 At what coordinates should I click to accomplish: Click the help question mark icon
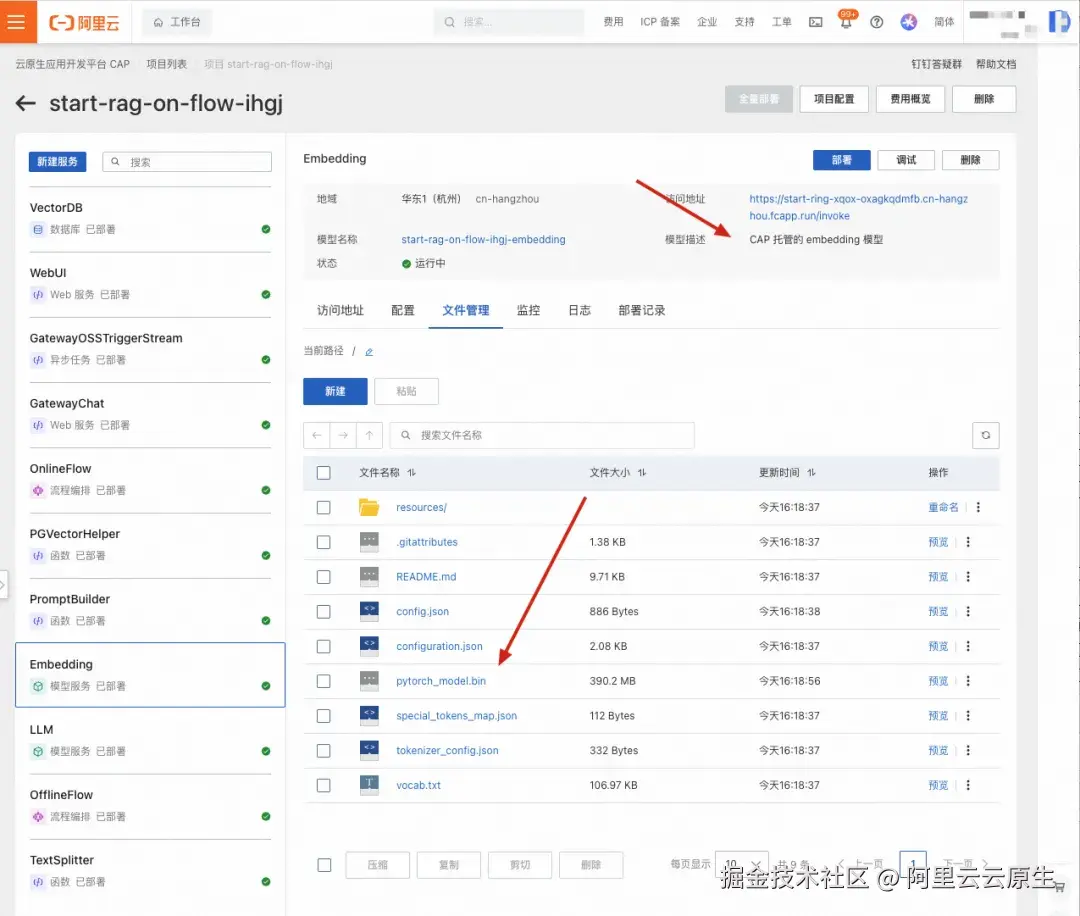(x=877, y=21)
